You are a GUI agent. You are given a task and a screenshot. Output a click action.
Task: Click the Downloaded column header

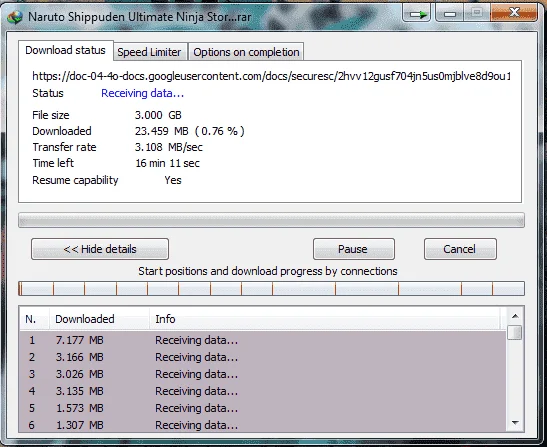(99, 319)
